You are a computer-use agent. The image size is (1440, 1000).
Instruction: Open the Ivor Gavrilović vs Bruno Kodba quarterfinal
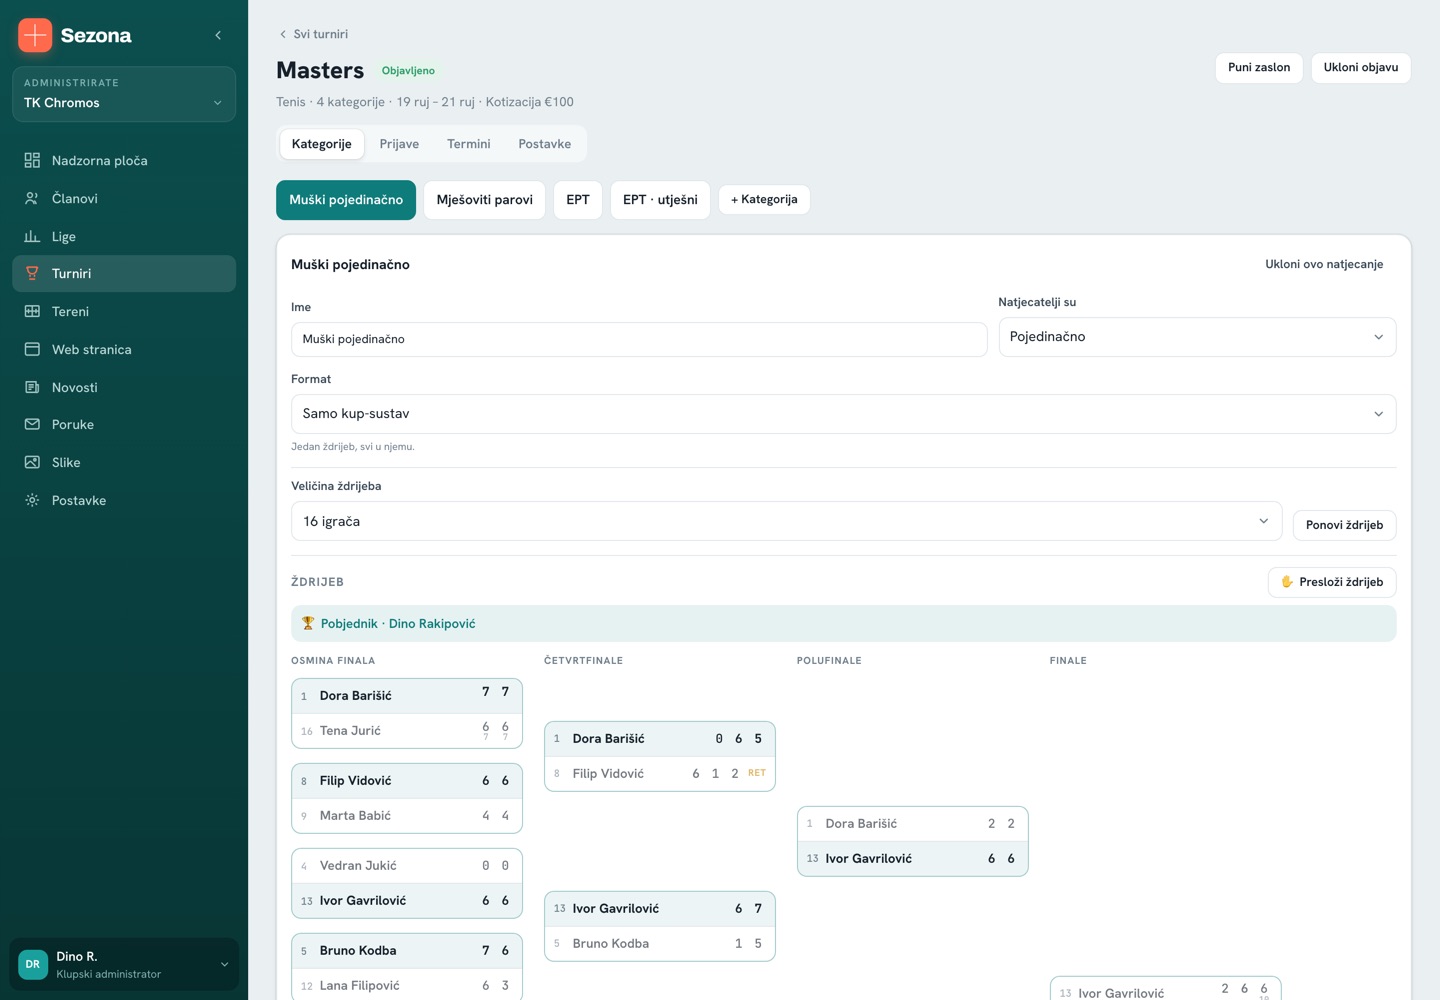pos(660,926)
